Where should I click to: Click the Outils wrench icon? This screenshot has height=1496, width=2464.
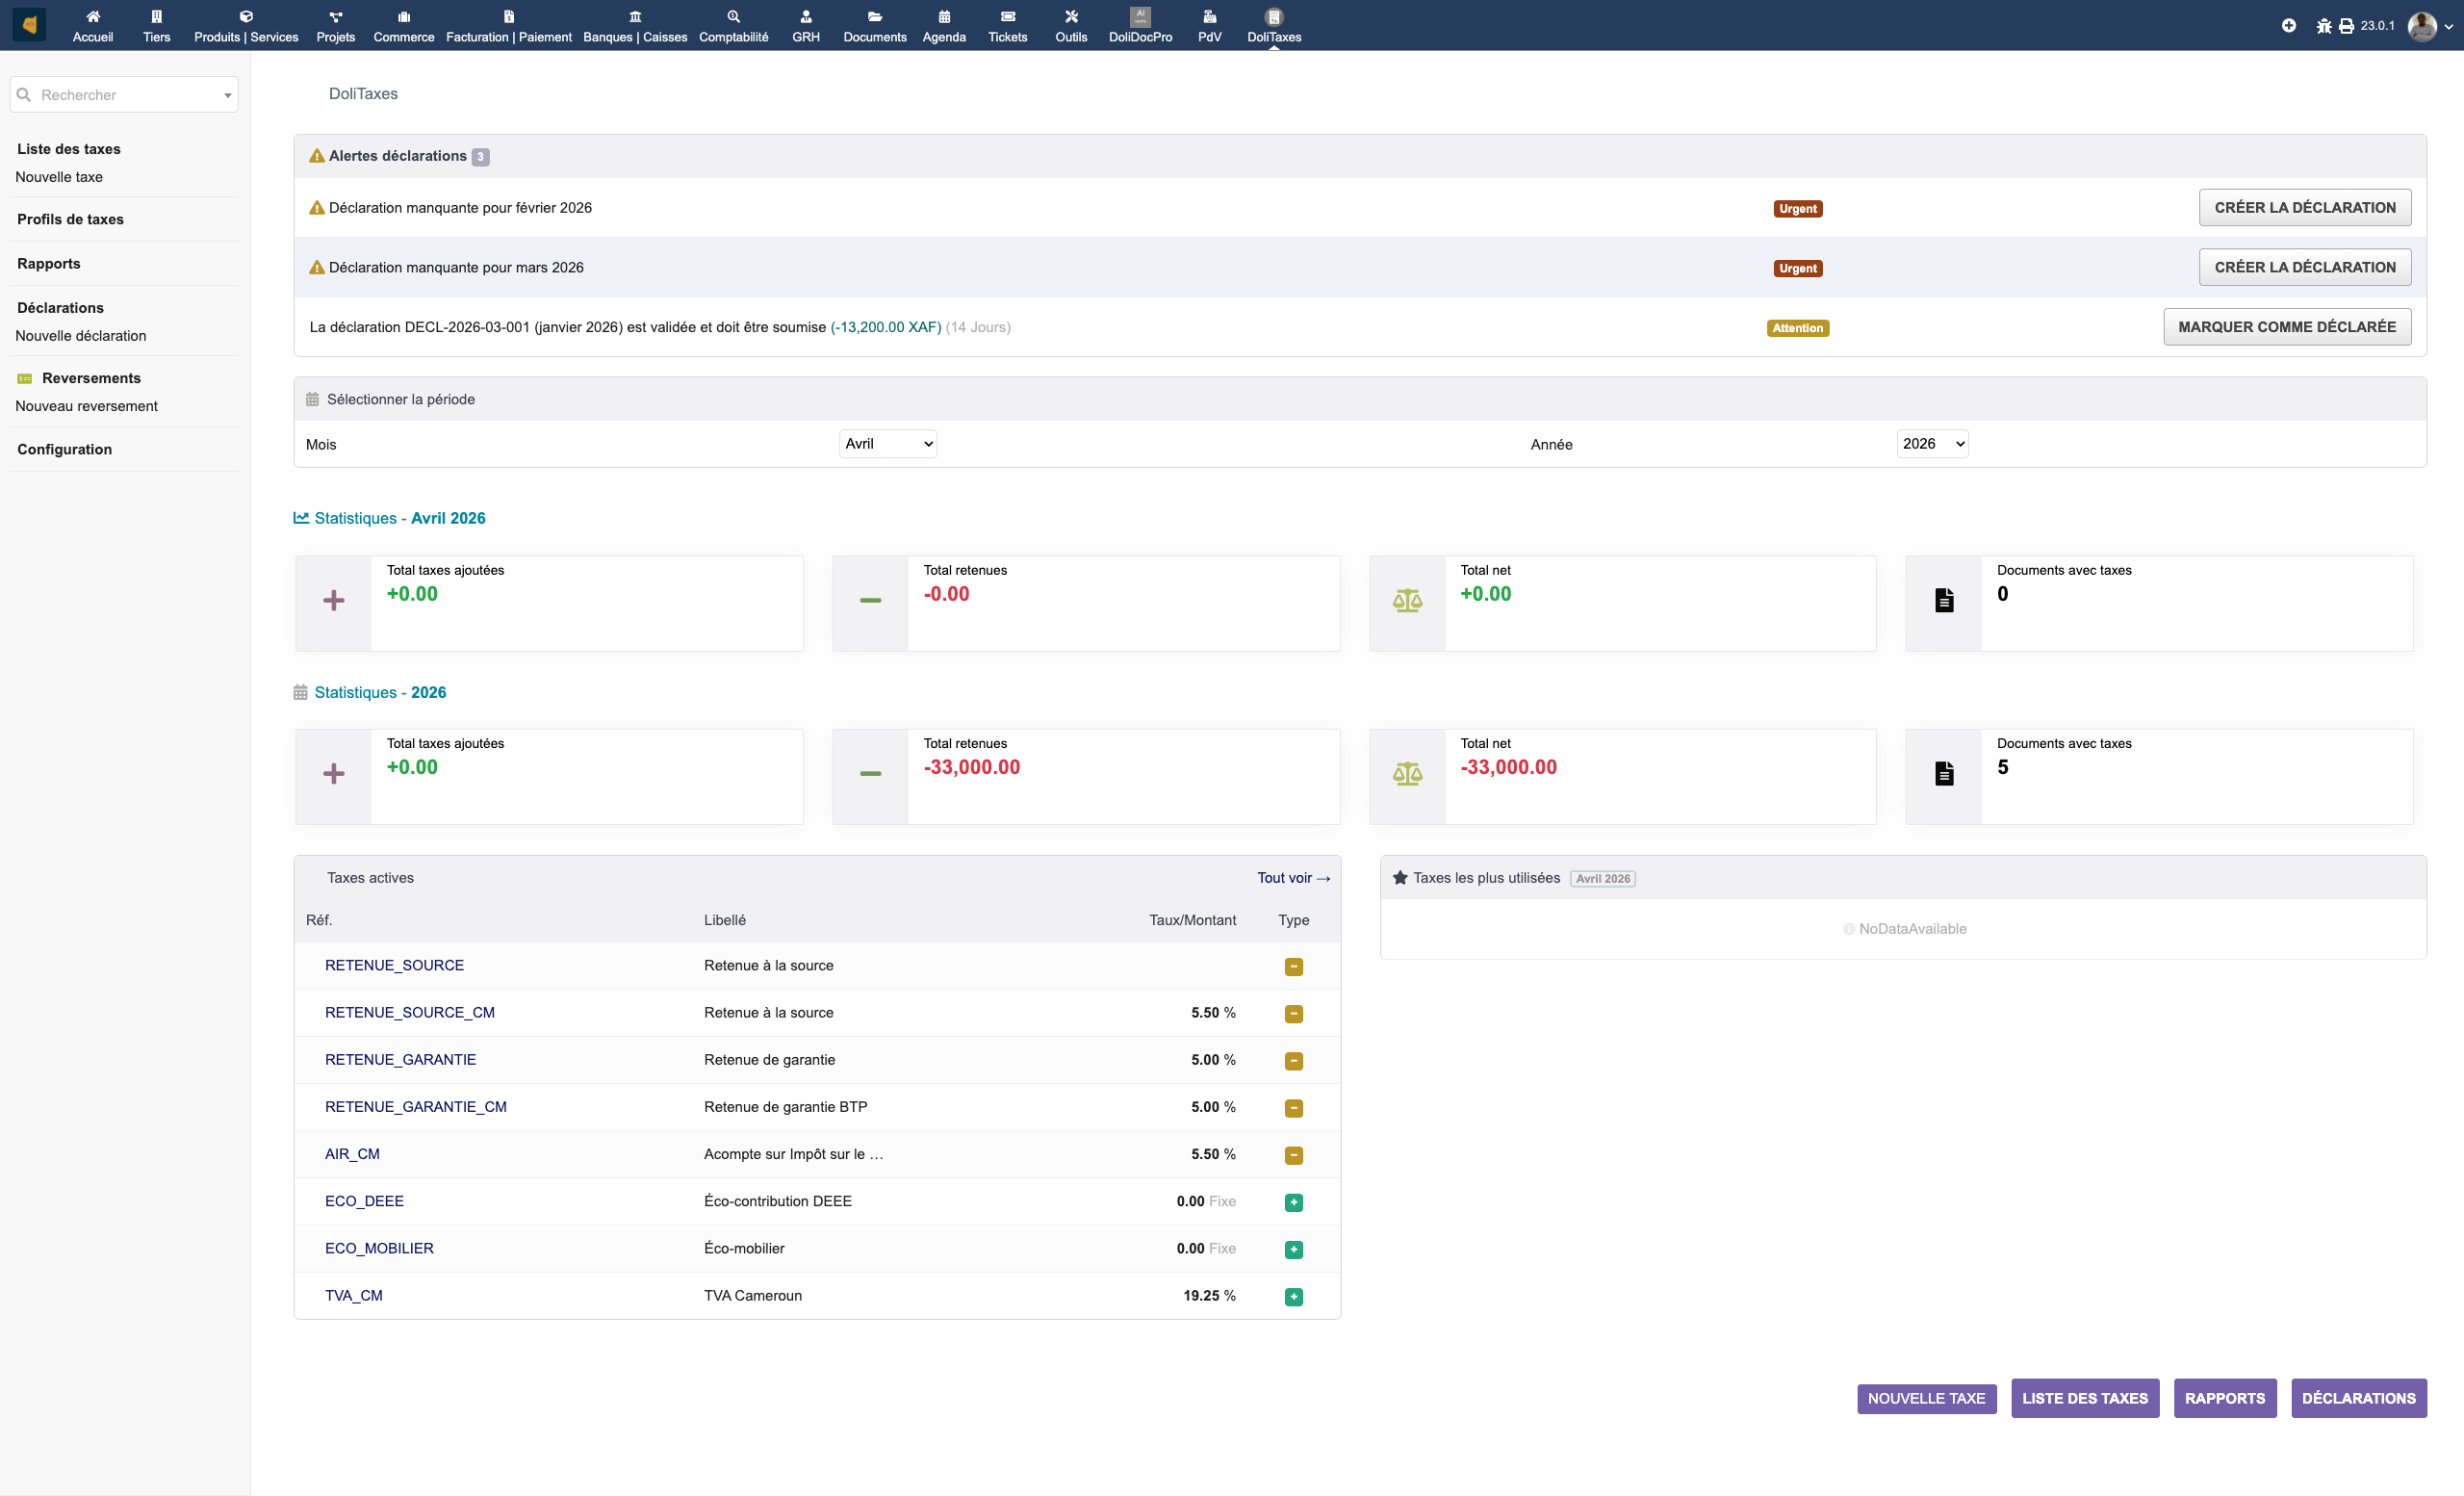(1070, 16)
